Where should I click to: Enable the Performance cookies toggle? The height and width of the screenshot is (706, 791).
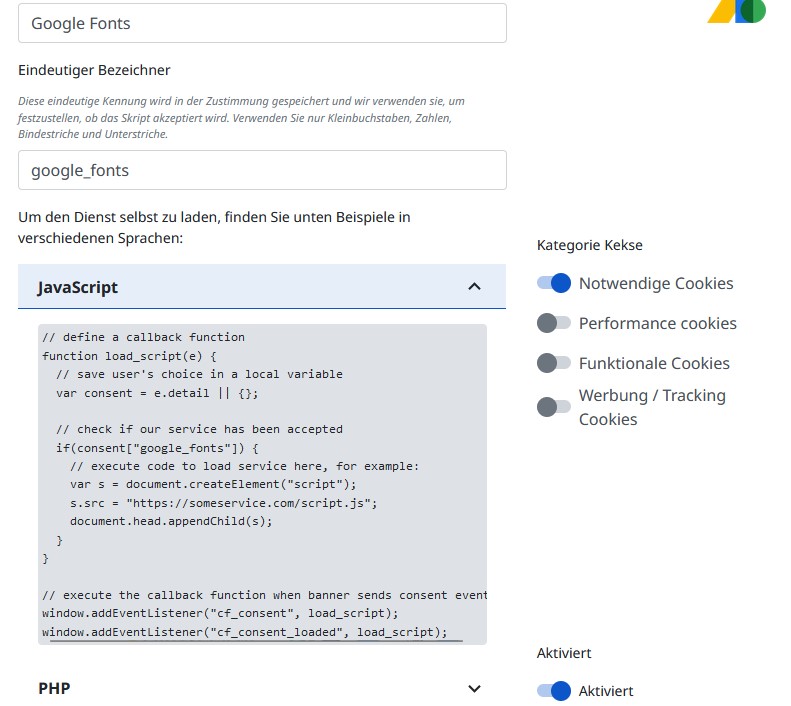(553, 323)
